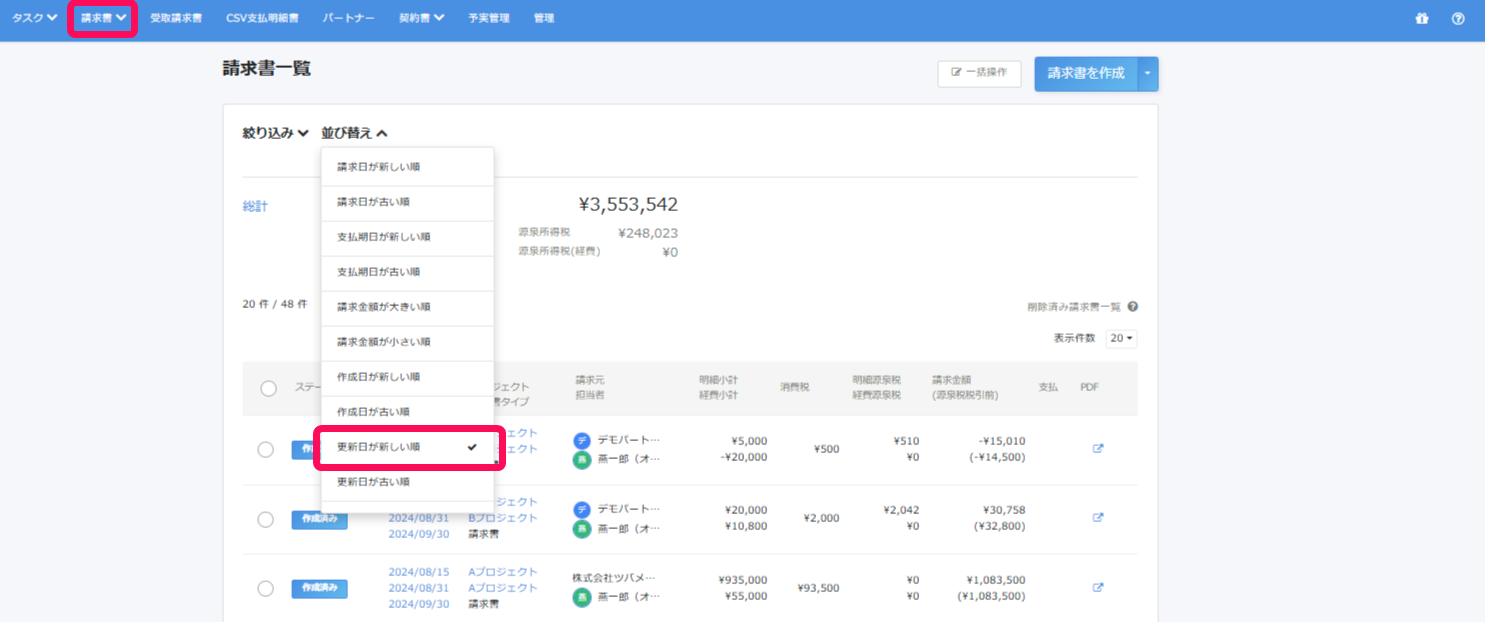Viewport: 1485px width, 622px height.
Task: Sort by 請求日が古い順
Action: pyautogui.click(x=407, y=202)
